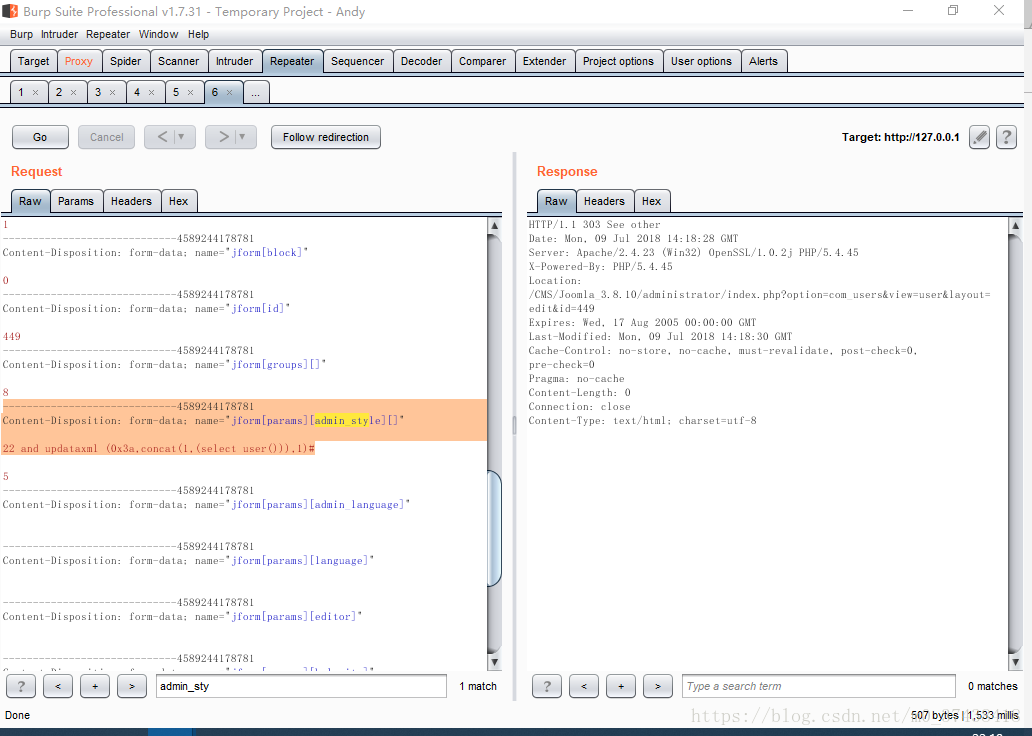Open the Burp menu
This screenshot has height=736, width=1032.
pos(21,34)
